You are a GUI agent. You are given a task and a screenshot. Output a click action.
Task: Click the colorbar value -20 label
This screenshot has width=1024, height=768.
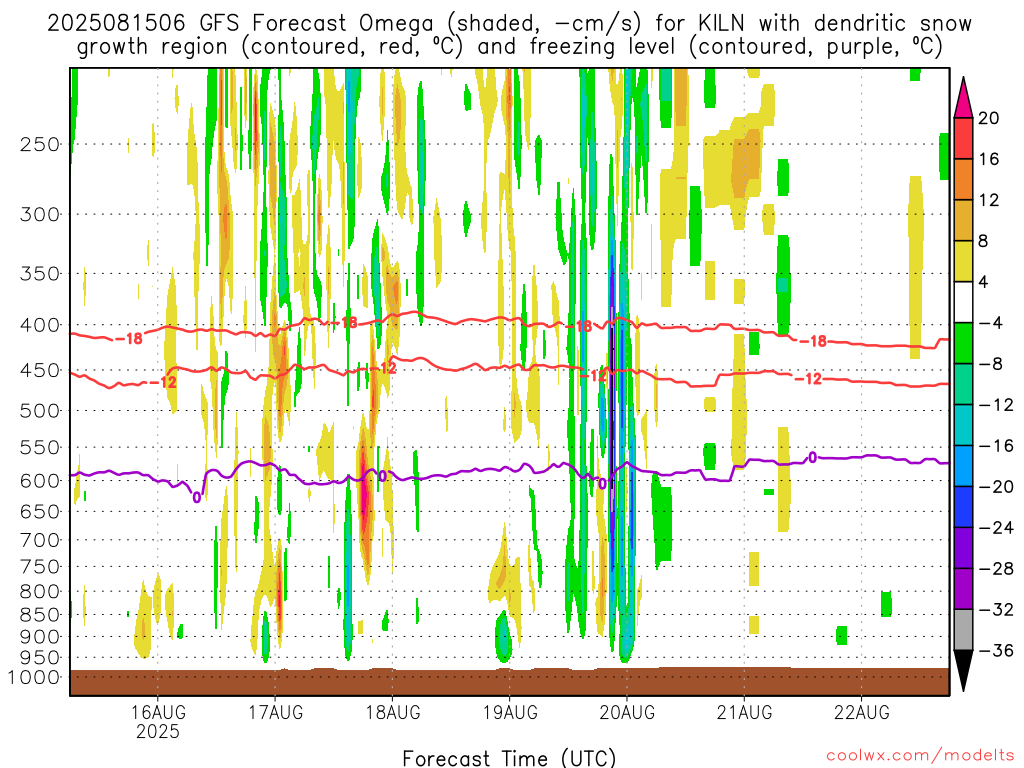(x=996, y=487)
